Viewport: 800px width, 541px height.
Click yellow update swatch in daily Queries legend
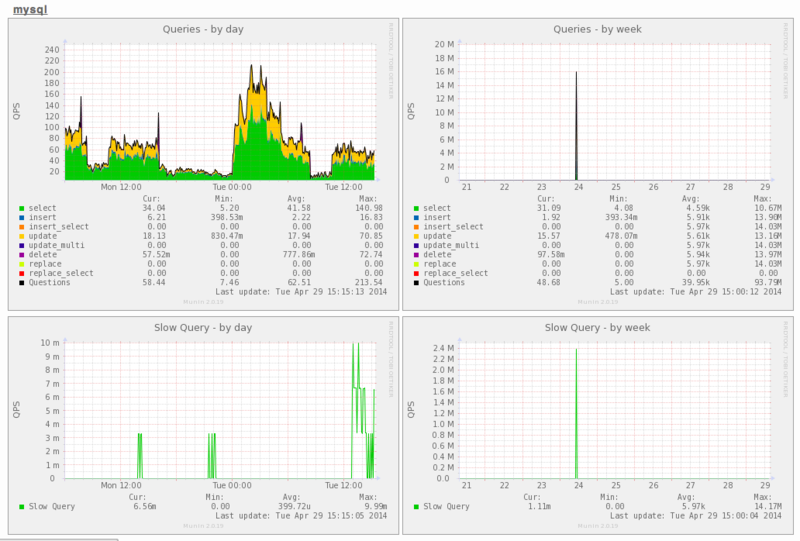point(21,236)
